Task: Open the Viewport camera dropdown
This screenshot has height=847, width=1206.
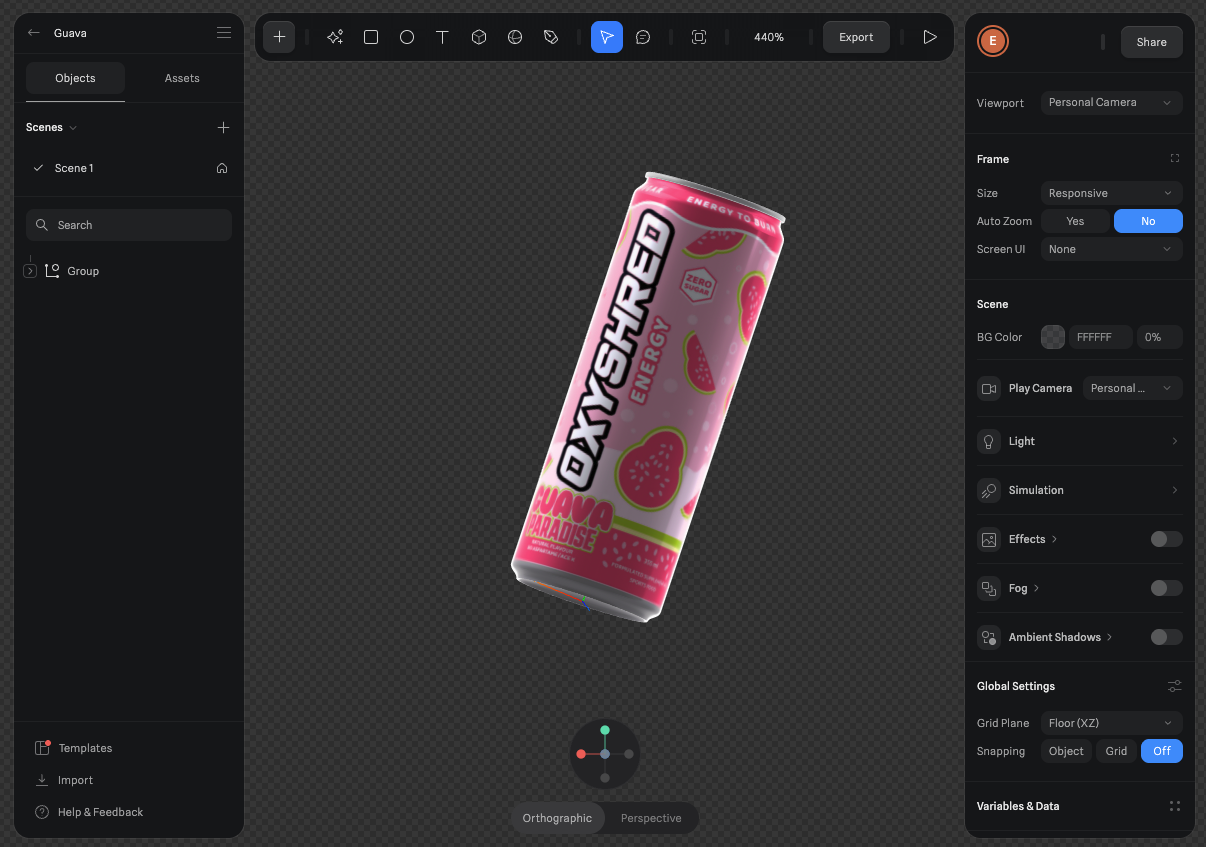Action: point(1111,102)
